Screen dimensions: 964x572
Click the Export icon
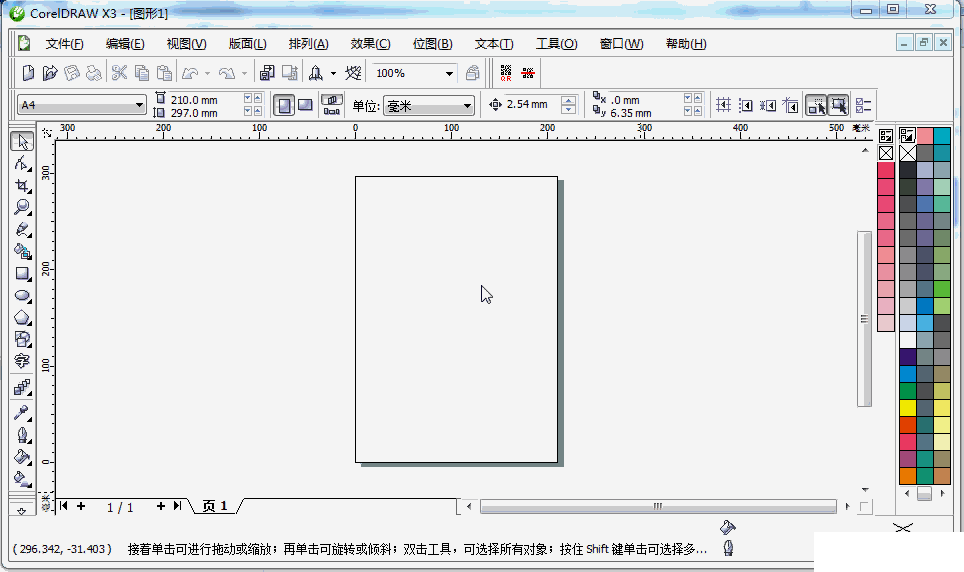click(290, 73)
